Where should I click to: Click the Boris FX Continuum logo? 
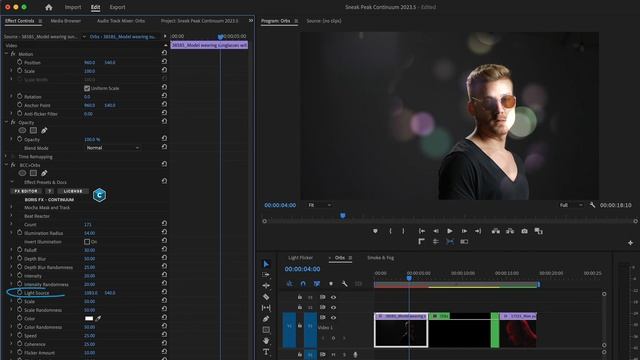(99, 195)
